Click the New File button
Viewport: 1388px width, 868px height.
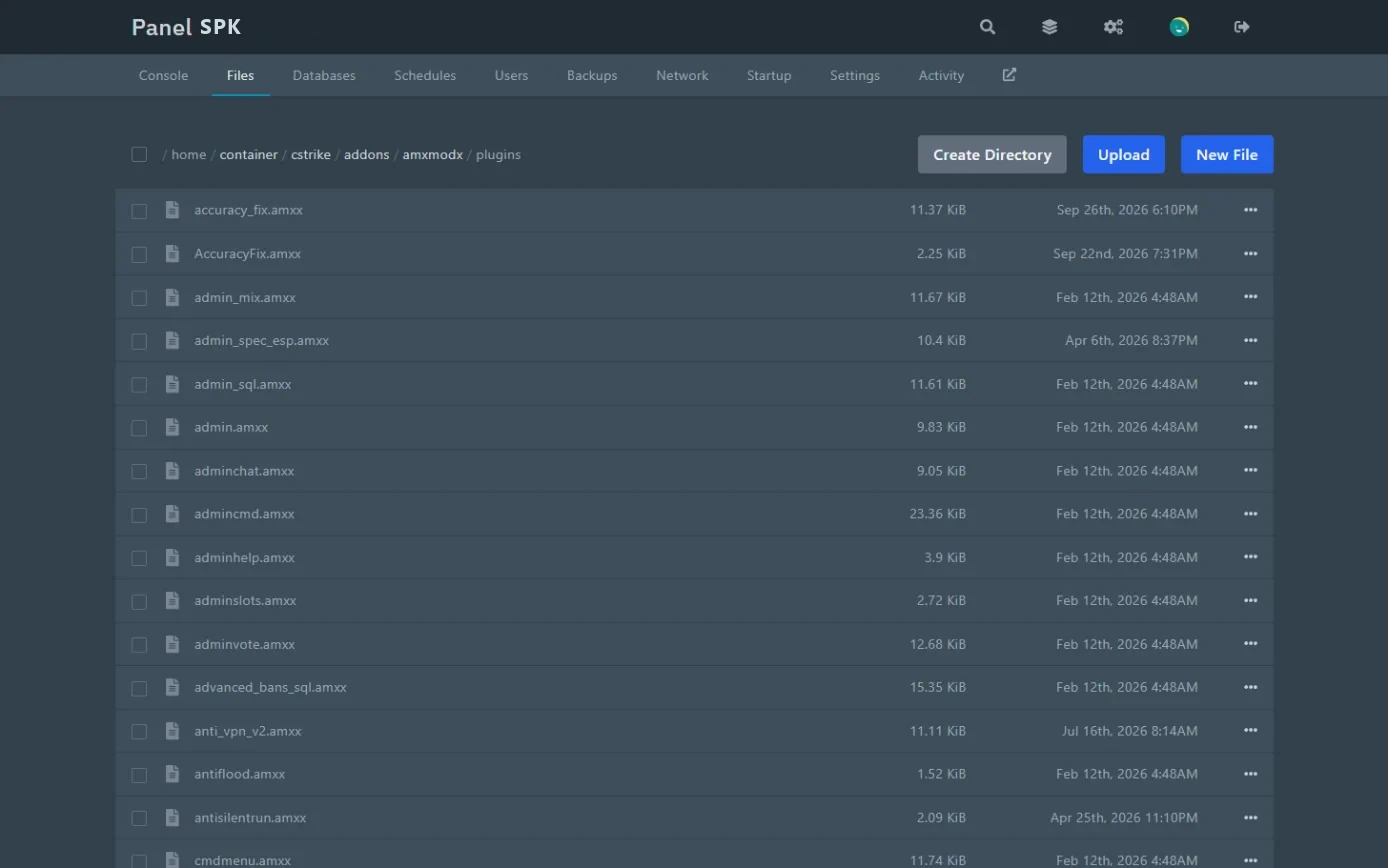click(1227, 155)
